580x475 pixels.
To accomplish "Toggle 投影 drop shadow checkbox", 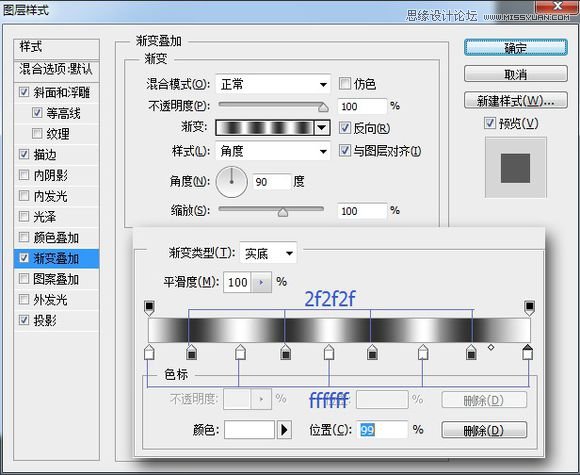I will point(24,320).
